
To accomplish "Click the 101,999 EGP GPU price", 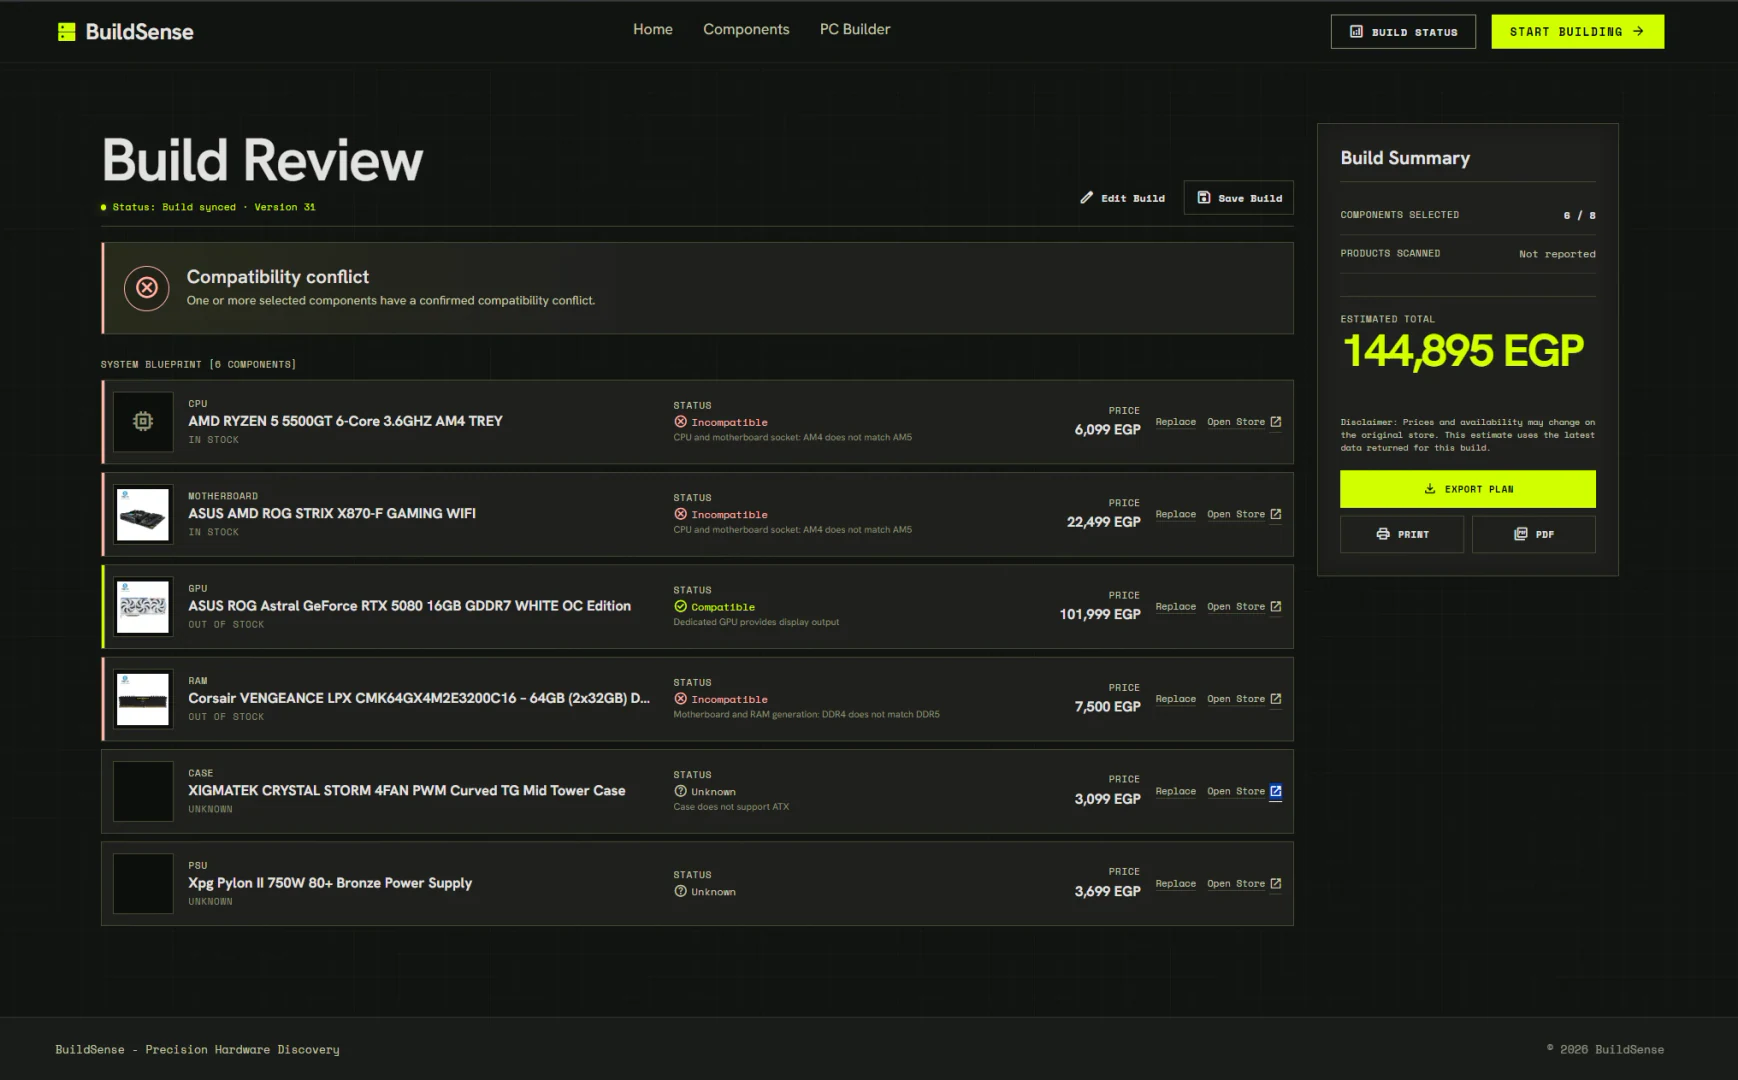I will 1100,614.
